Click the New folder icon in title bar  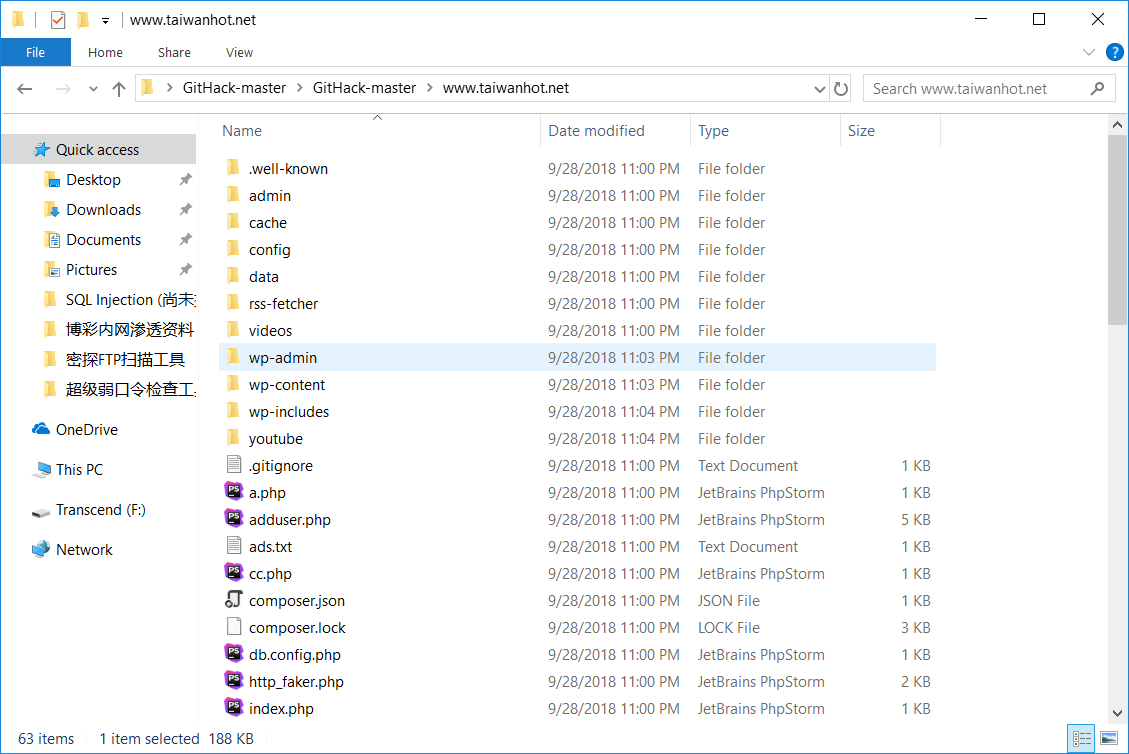coord(84,19)
